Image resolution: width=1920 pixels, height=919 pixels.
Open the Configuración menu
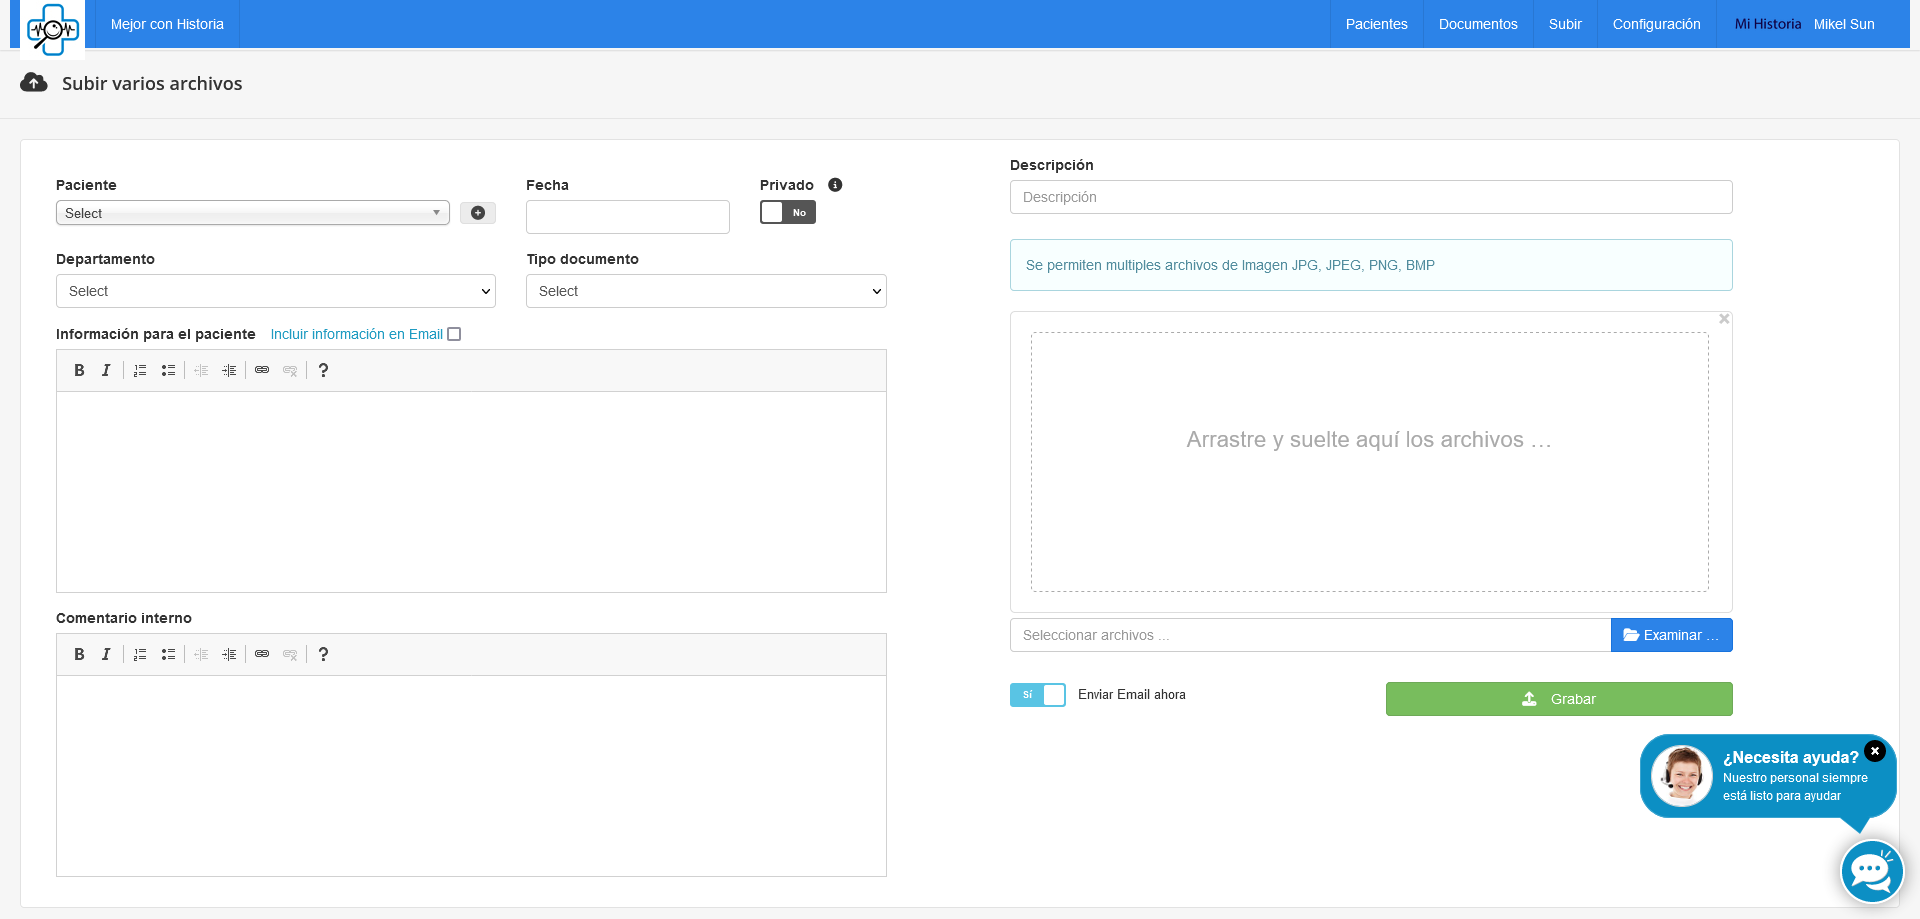(1656, 24)
